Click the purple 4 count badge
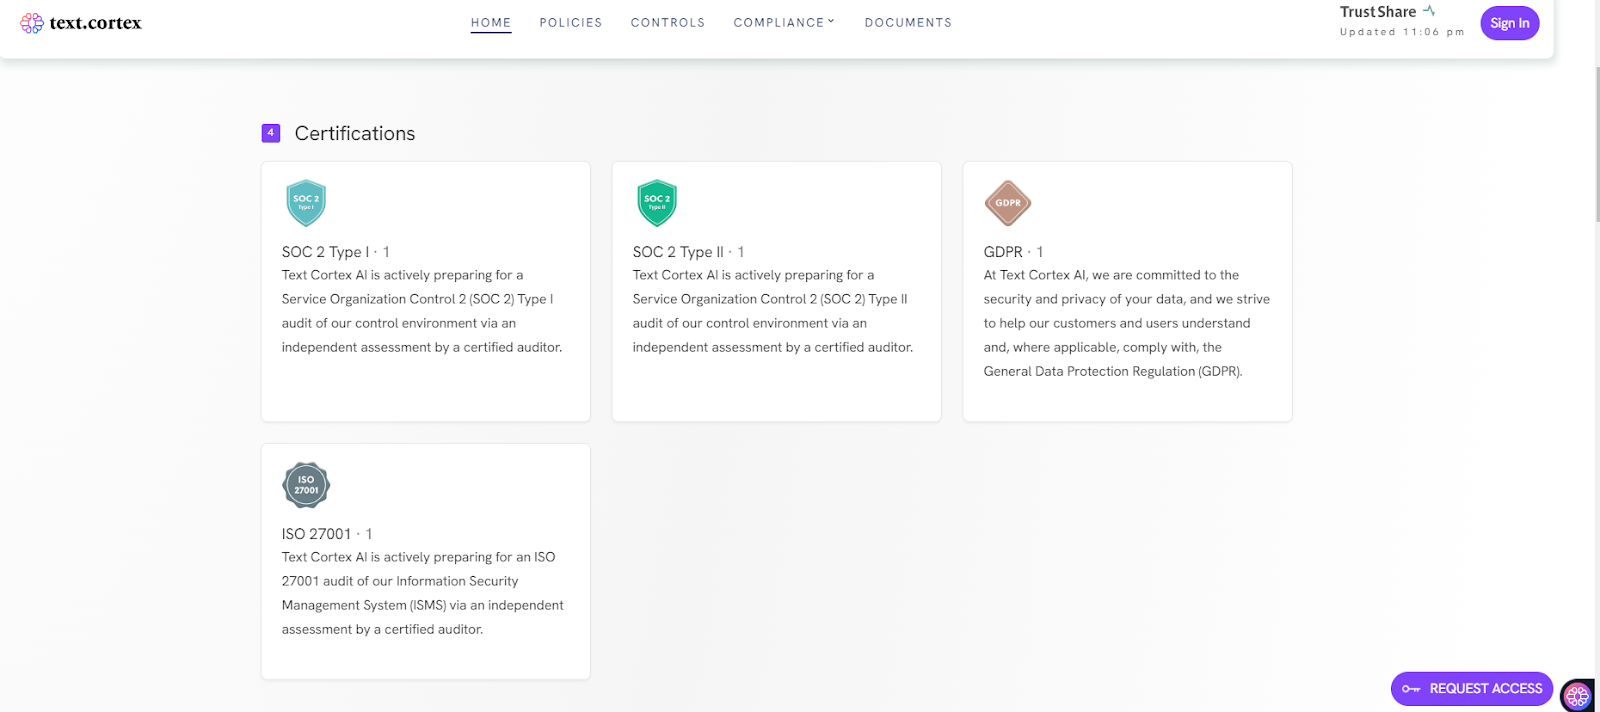 click(271, 133)
